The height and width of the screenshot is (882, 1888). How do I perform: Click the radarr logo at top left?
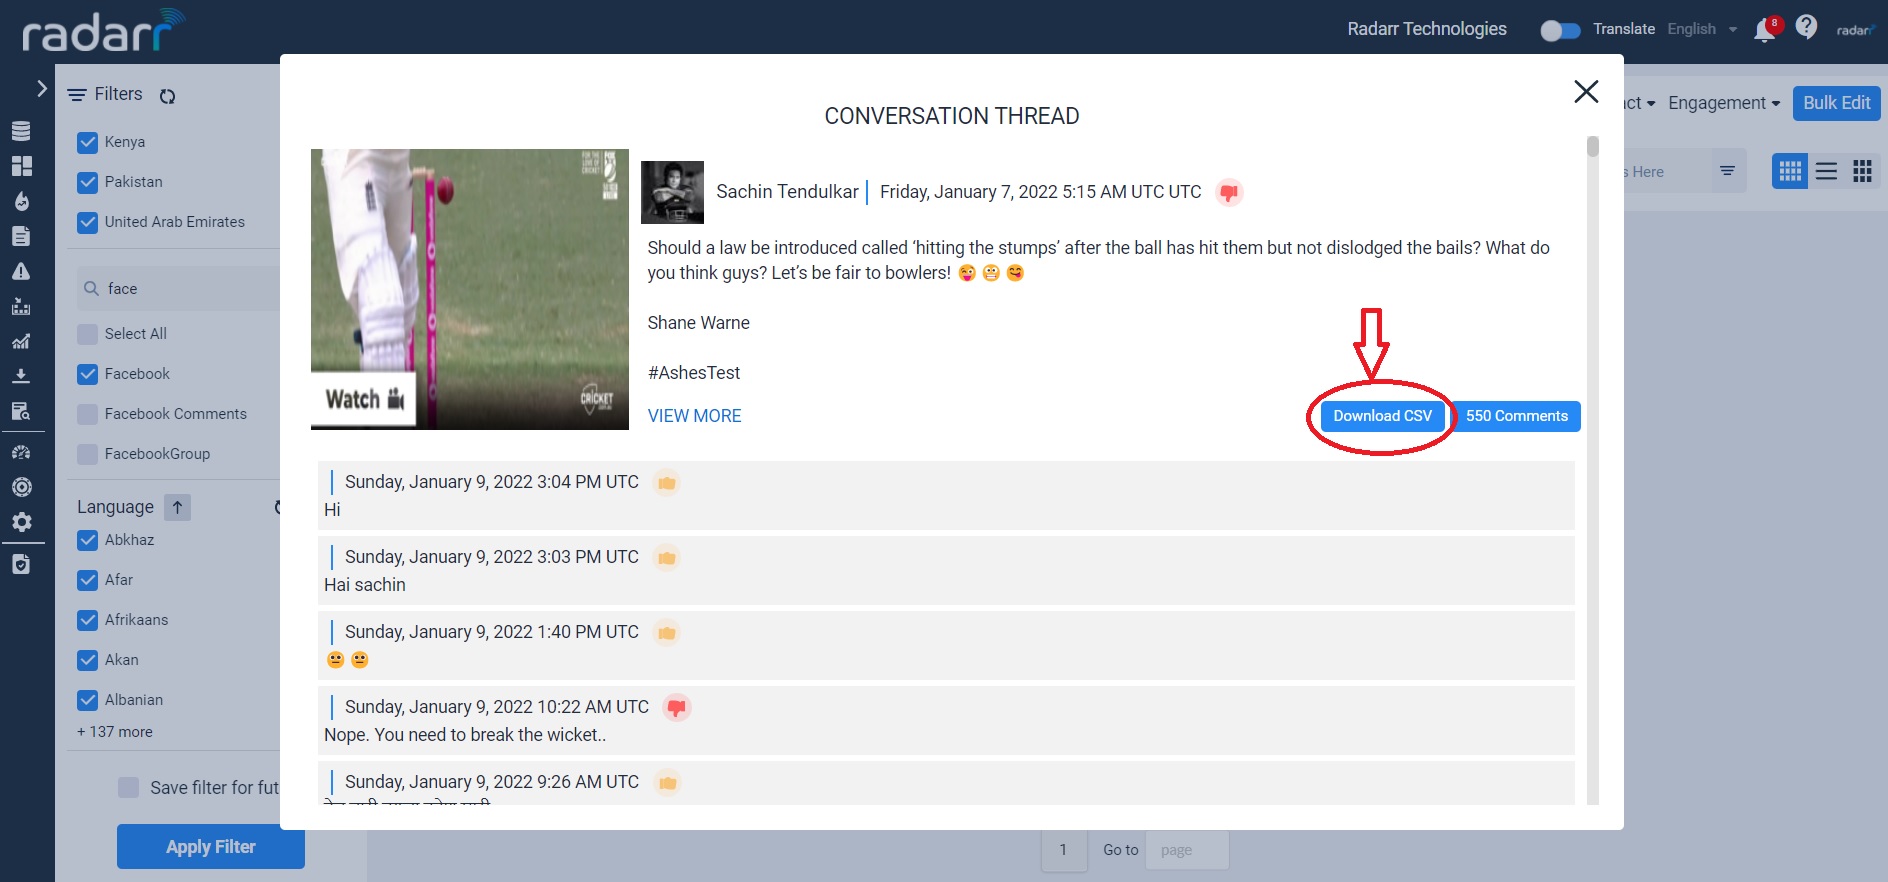coord(103,30)
